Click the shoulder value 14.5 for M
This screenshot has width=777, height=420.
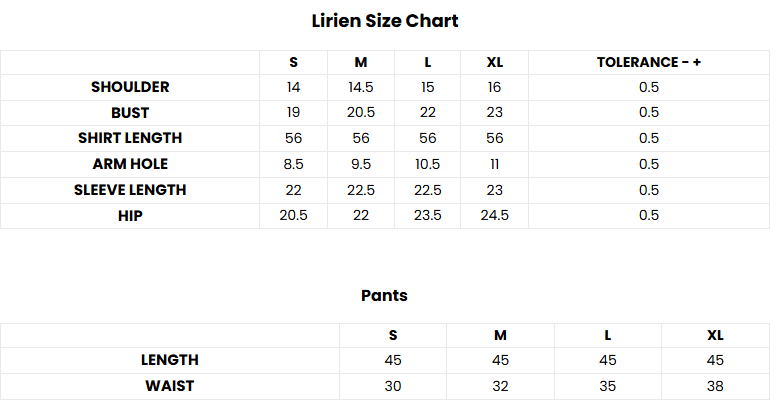pos(361,87)
